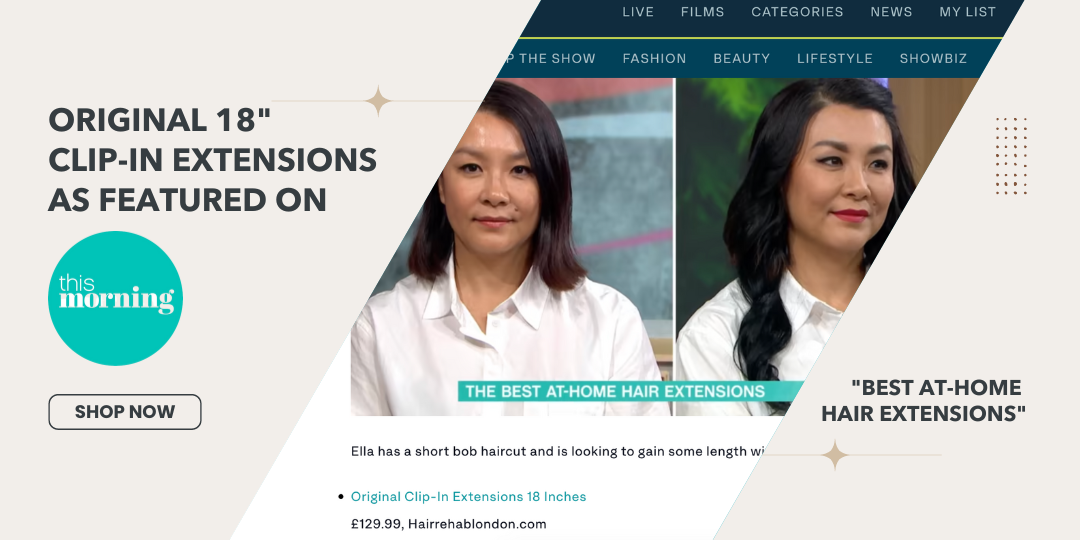Go to the NEWS section
Screen dimensions: 1080x540
pos(891,12)
